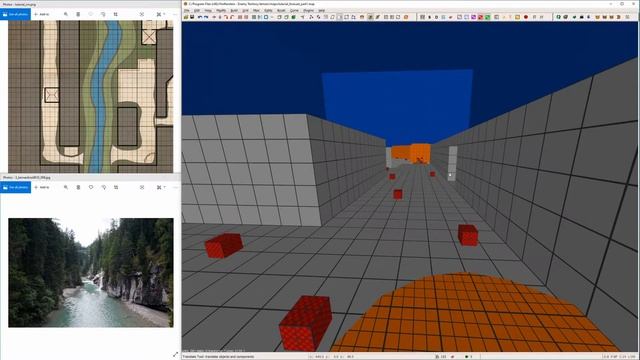The height and width of the screenshot is (360, 640).
Task: Click the green square toolbar icon beside red
Action: (x=487, y=17)
